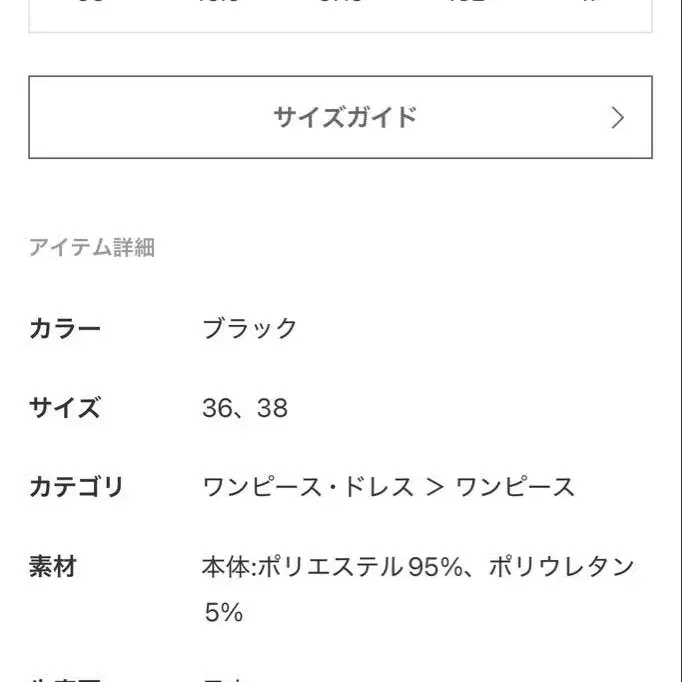682x682 pixels.
Task: Click the cut-off label below 素材
Action: coord(65,677)
